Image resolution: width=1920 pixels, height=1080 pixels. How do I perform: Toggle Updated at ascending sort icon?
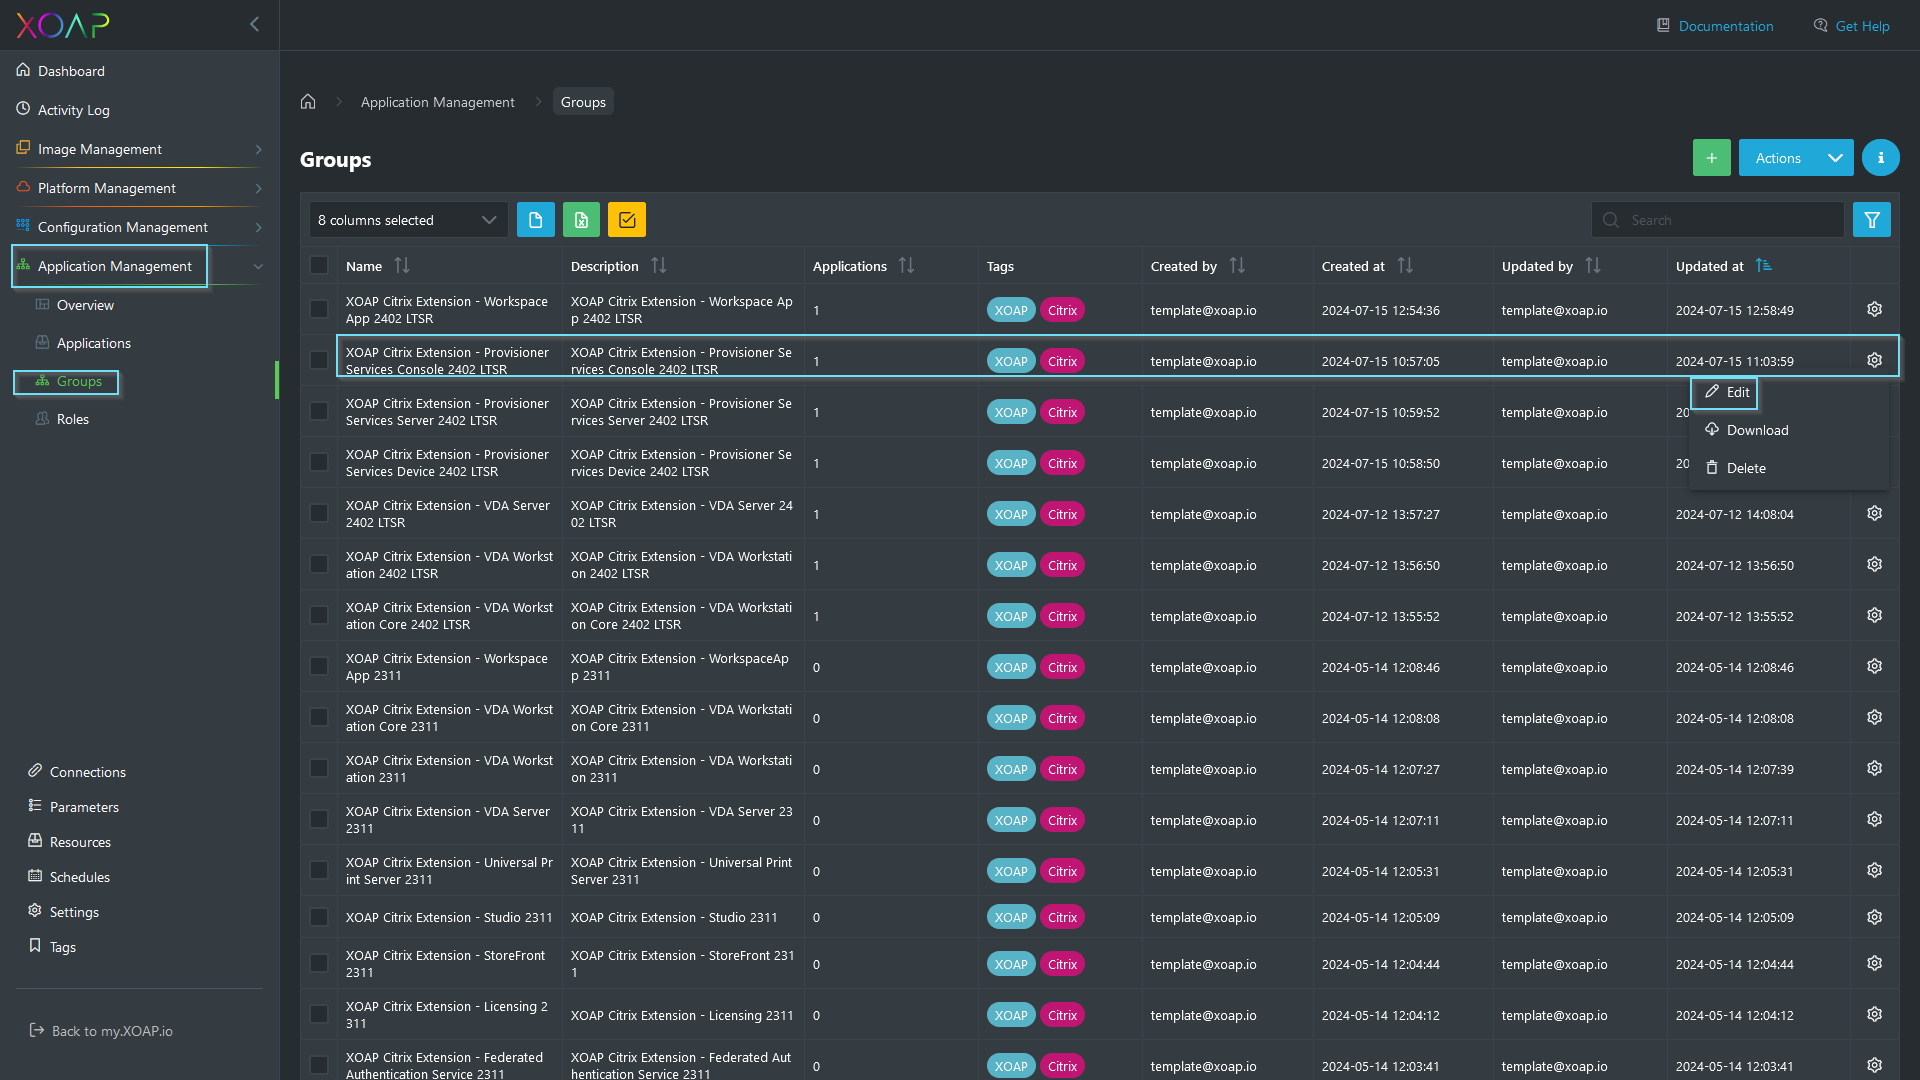1764,266
